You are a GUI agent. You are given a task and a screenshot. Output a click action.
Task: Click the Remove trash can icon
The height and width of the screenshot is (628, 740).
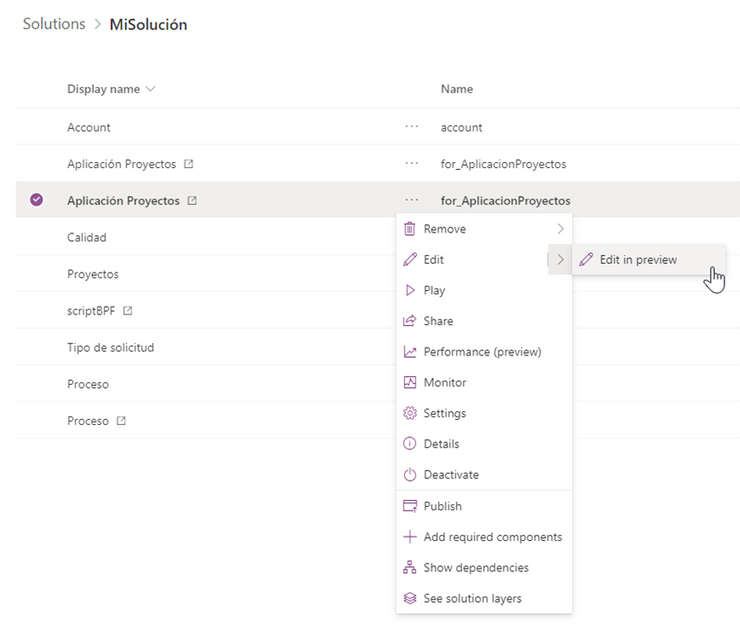pos(410,229)
